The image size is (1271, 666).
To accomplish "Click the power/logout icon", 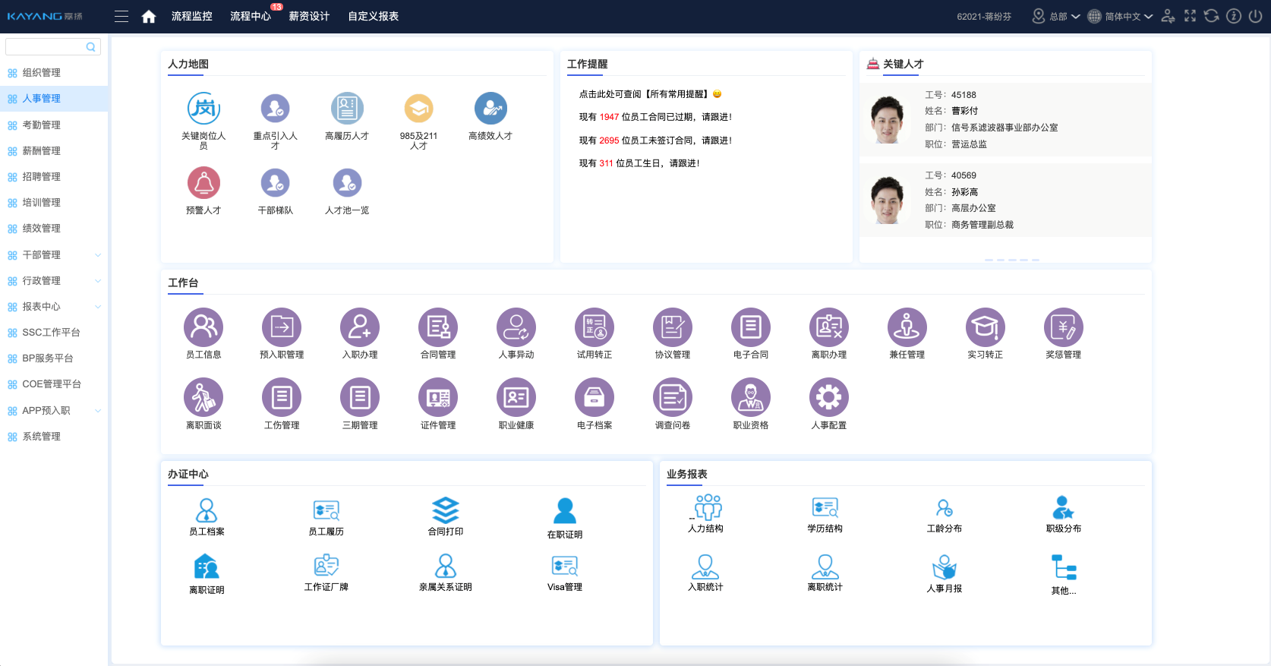I will (1255, 16).
